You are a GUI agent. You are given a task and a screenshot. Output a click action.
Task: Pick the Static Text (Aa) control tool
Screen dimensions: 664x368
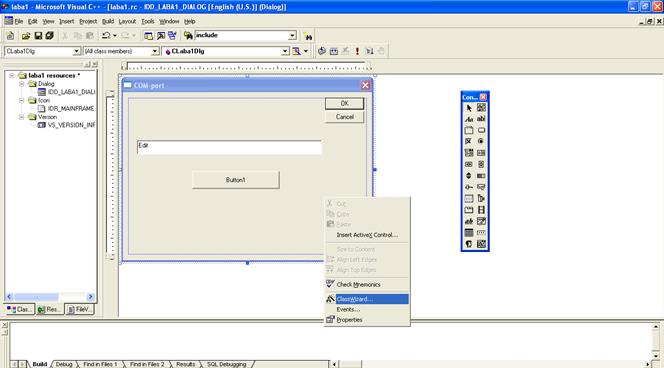pos(469,119)
